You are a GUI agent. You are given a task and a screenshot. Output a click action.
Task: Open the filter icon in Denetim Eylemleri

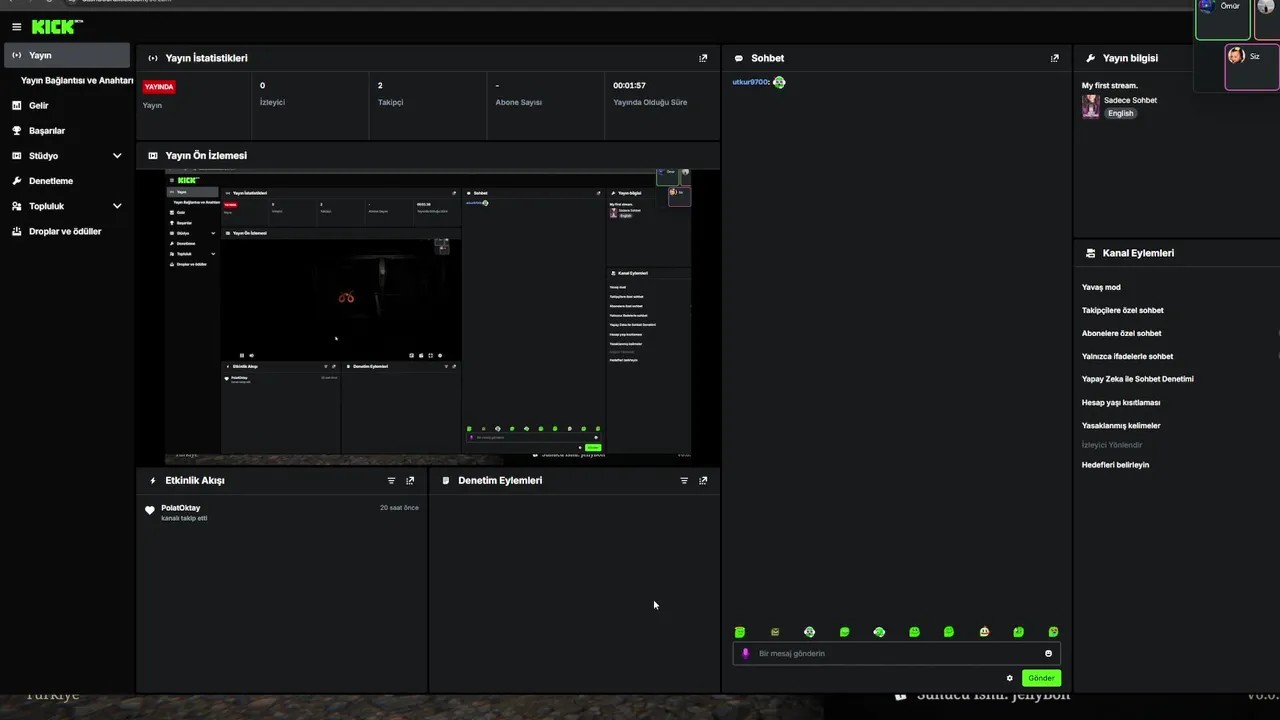[684, 480]
